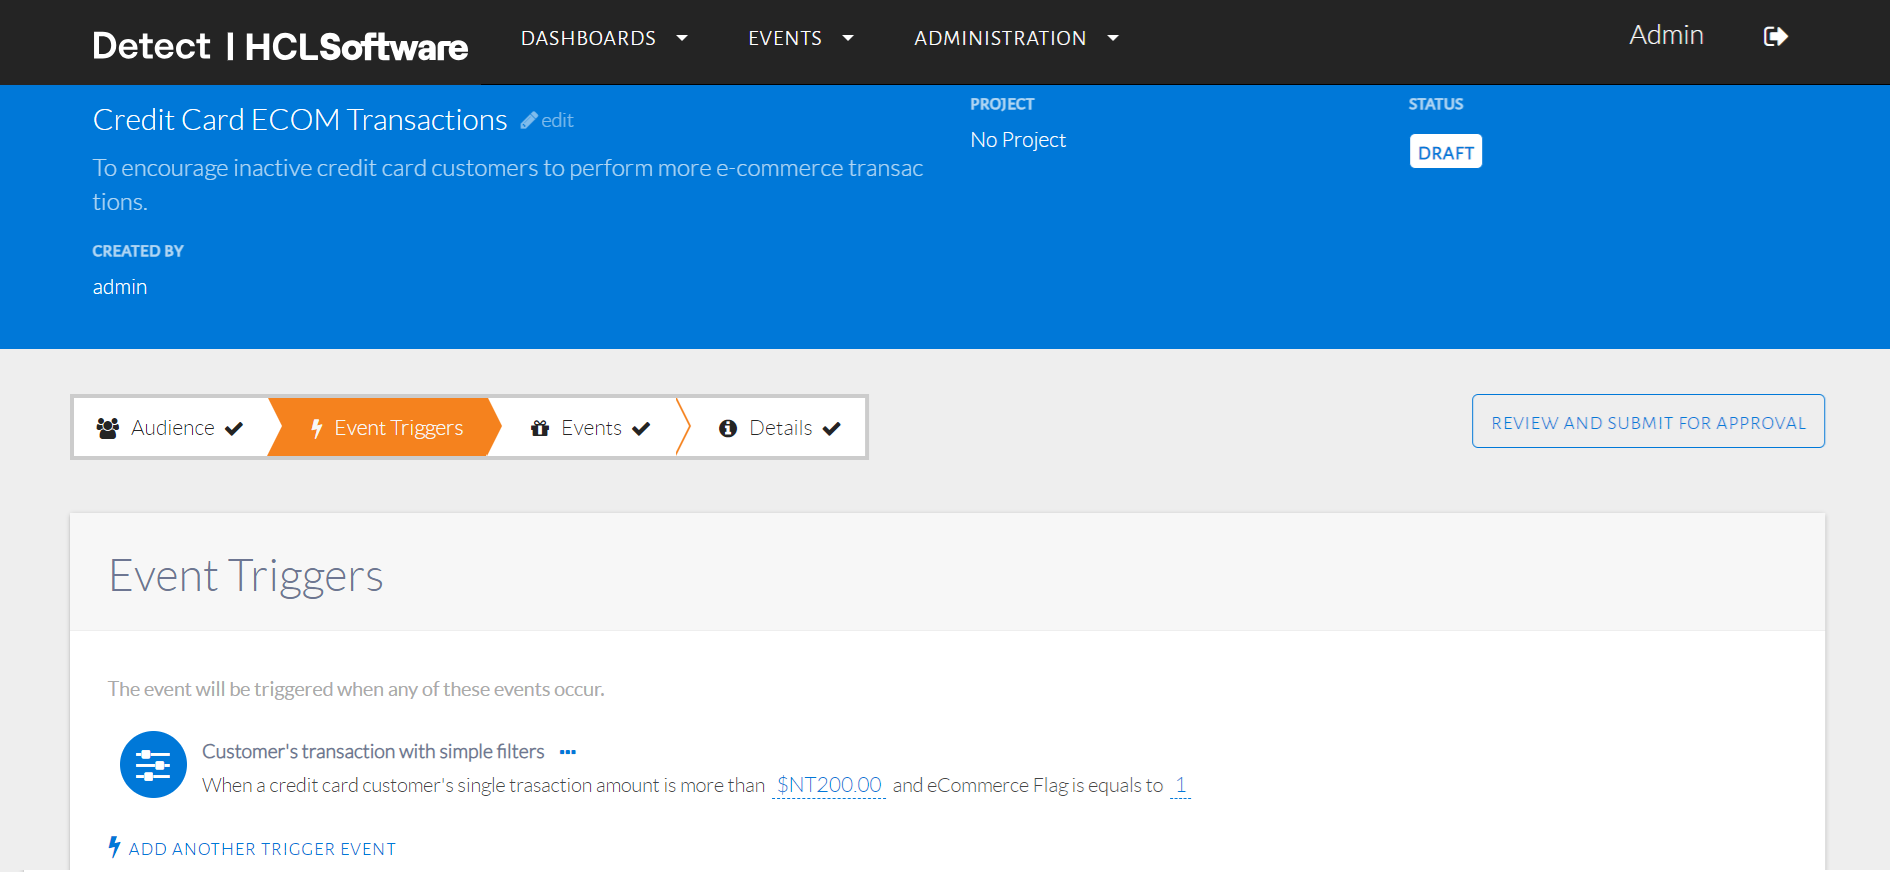
Task: Click the Detect HCLSoftware logo
Action: pyautogui.click(x=280, y=46)
